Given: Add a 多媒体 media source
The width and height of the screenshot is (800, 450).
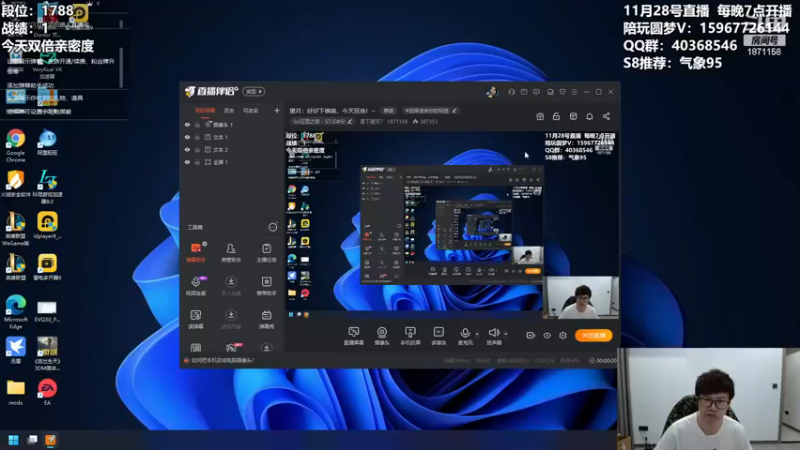Looking at the screenshot, I should 439,336.
